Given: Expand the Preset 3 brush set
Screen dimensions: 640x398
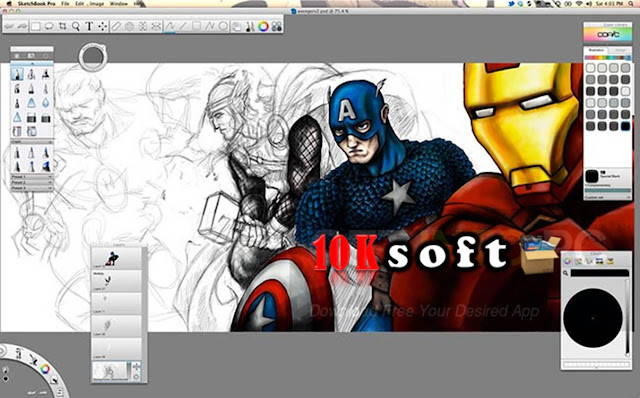Looking at the screenshot, I should [x=32, y=188].
